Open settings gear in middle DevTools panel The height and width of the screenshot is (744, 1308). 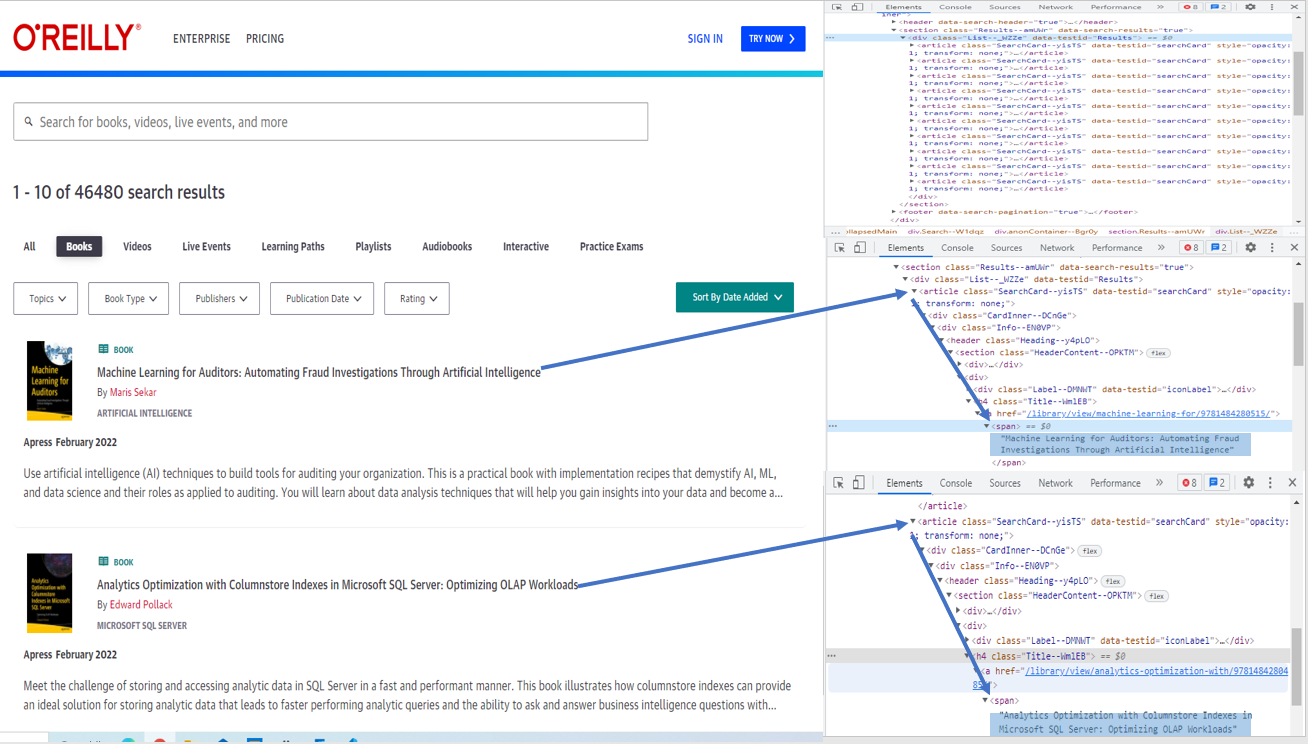(1250, 247)
